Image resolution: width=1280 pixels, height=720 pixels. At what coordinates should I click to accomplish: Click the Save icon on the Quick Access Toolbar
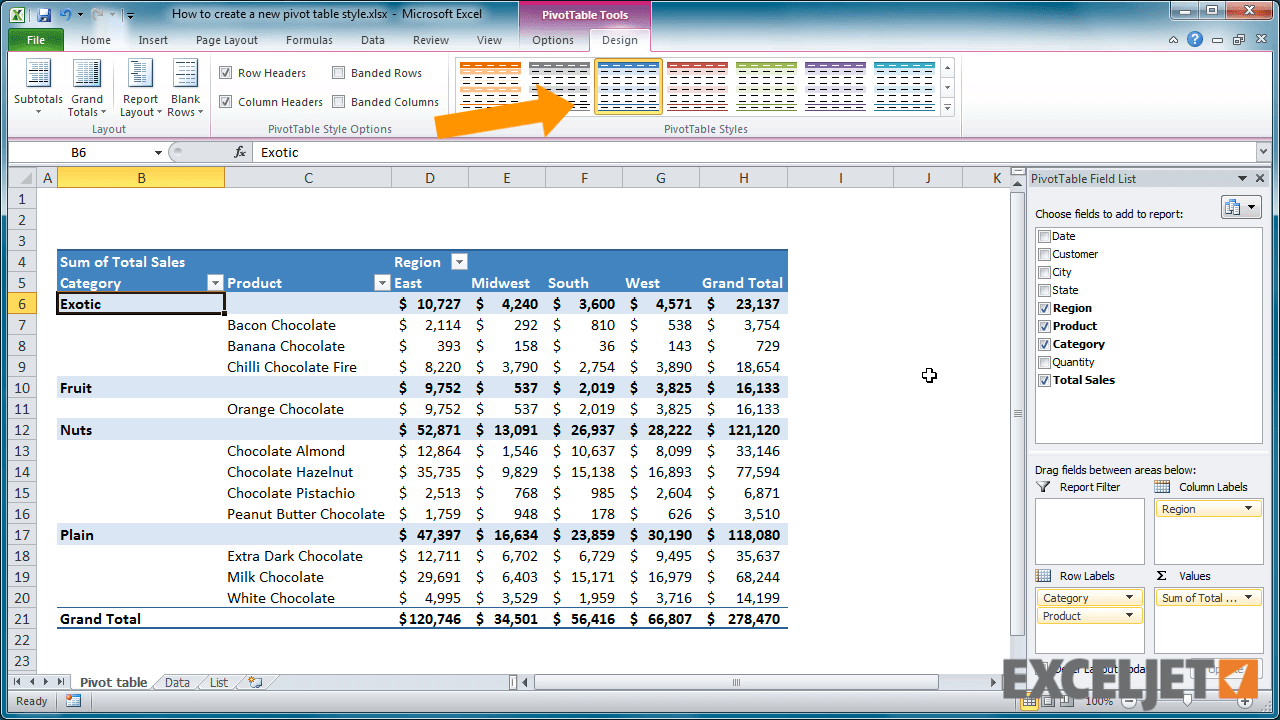(41, 14)
